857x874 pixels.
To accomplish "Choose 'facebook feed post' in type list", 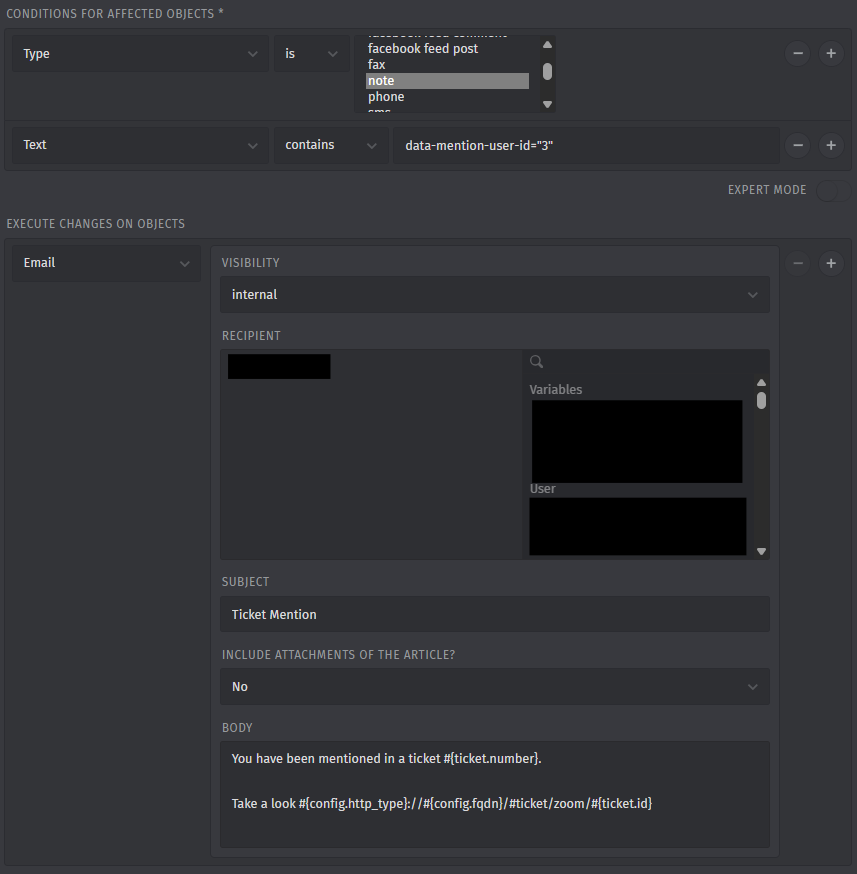I will [x=423, y=49].
